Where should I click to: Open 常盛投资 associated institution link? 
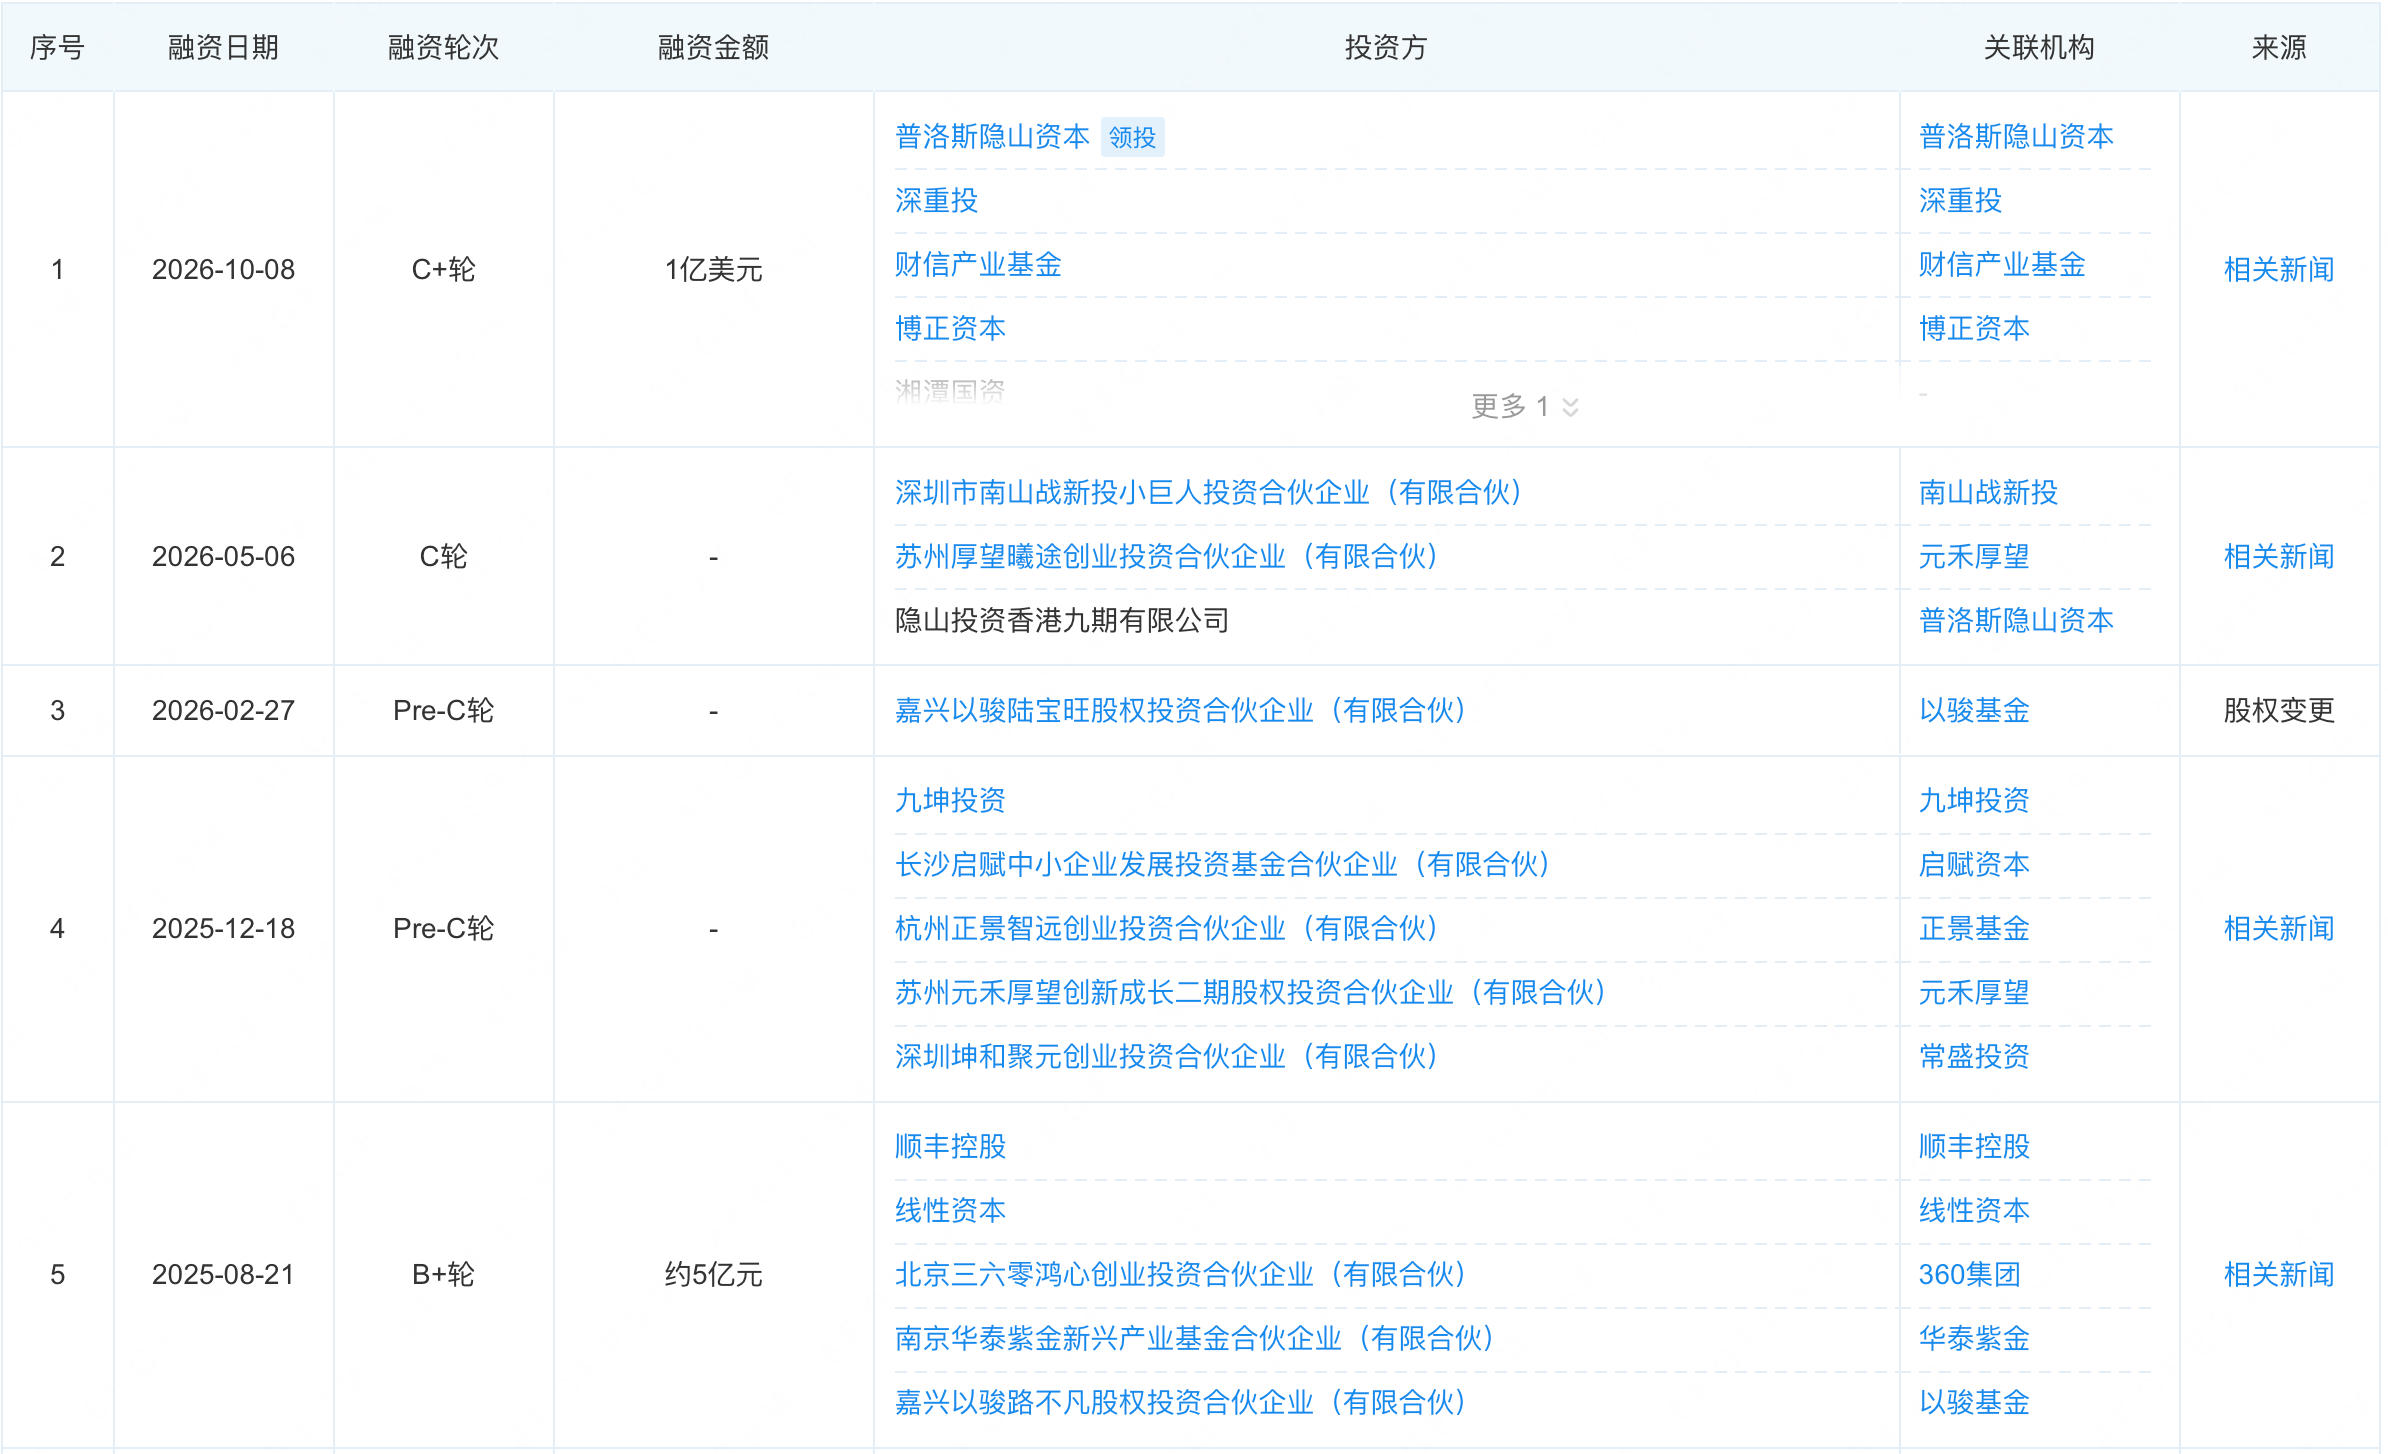(x=1974, y=1056)
